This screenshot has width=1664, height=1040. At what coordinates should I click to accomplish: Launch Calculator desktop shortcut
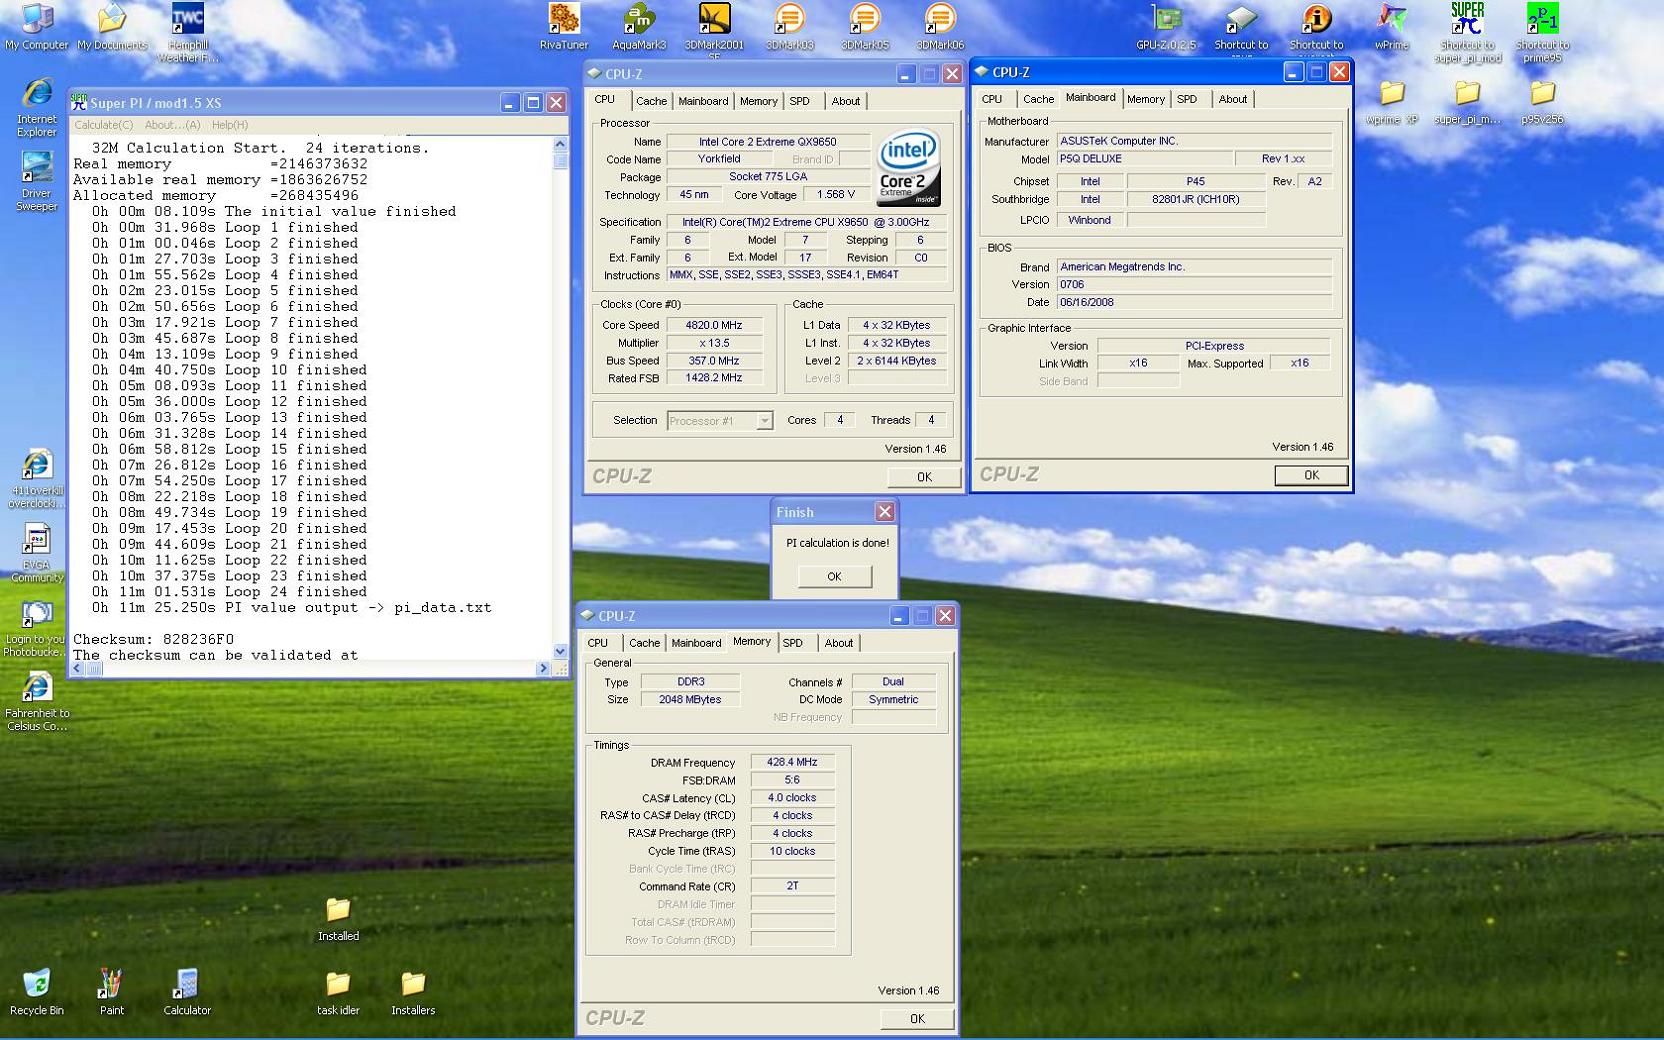click(187, 992)
